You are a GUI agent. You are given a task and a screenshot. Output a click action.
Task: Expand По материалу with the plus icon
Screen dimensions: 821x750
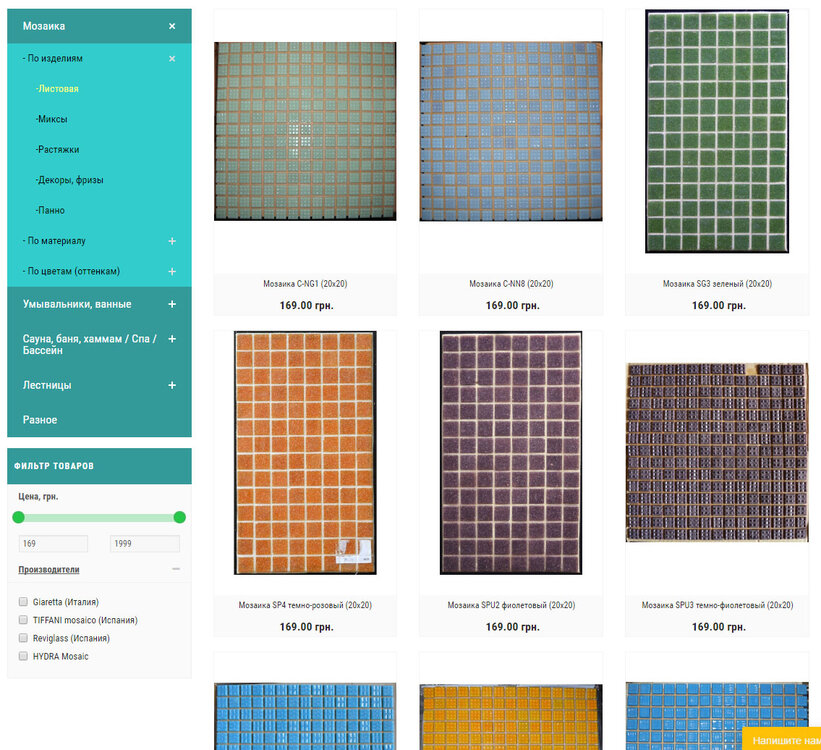click(172, 241)
